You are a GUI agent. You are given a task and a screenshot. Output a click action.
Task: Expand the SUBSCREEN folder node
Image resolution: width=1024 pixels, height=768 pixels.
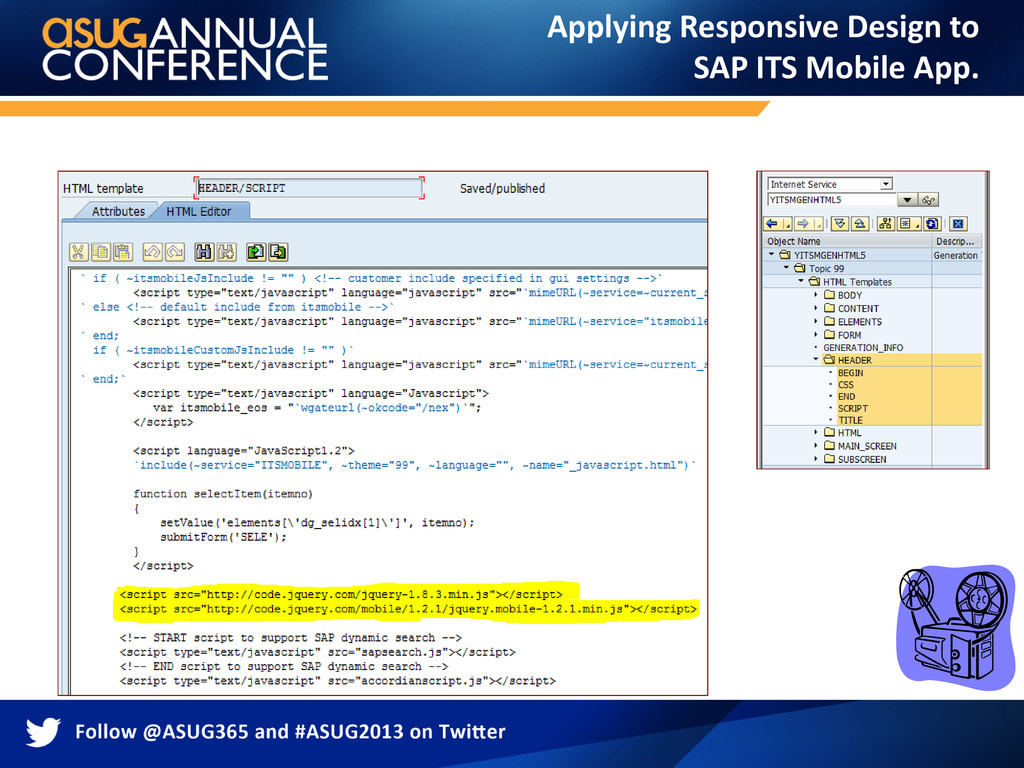point(816,458)
